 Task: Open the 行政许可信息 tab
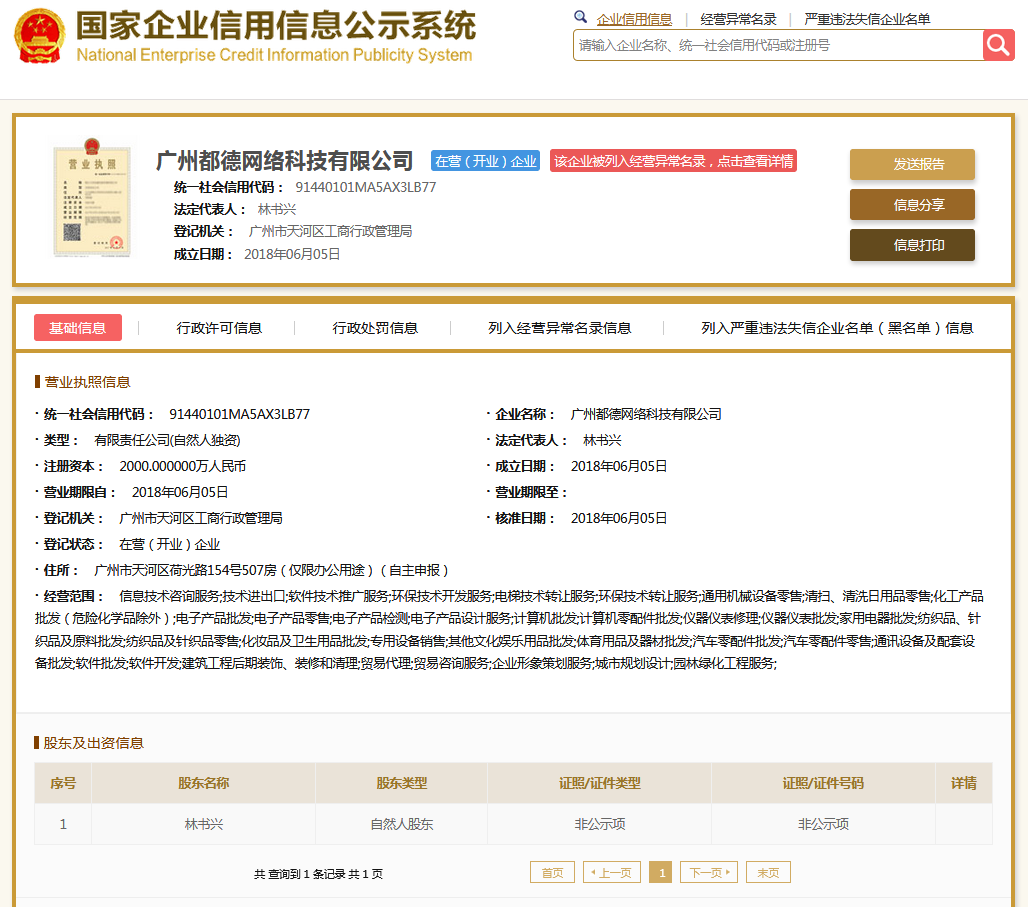(219, 328)
